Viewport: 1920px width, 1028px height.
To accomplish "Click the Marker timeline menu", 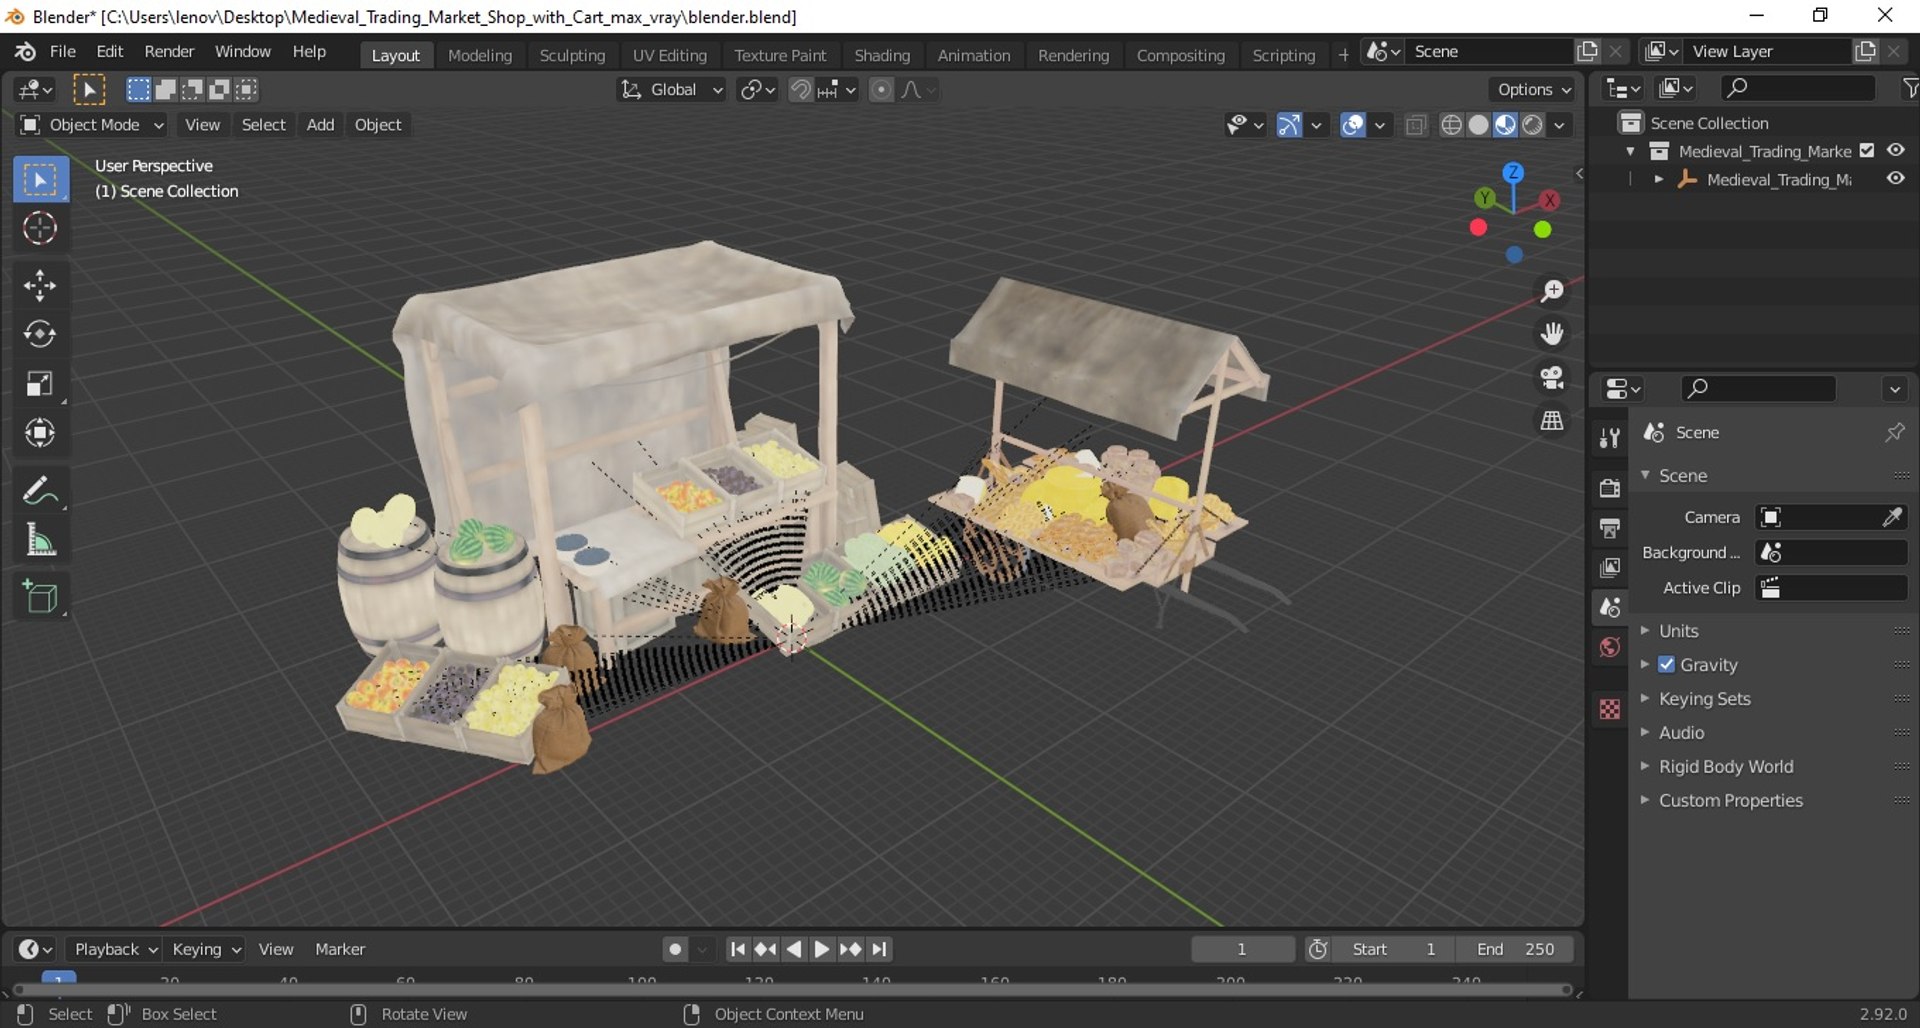I will (x=340, y=949).
